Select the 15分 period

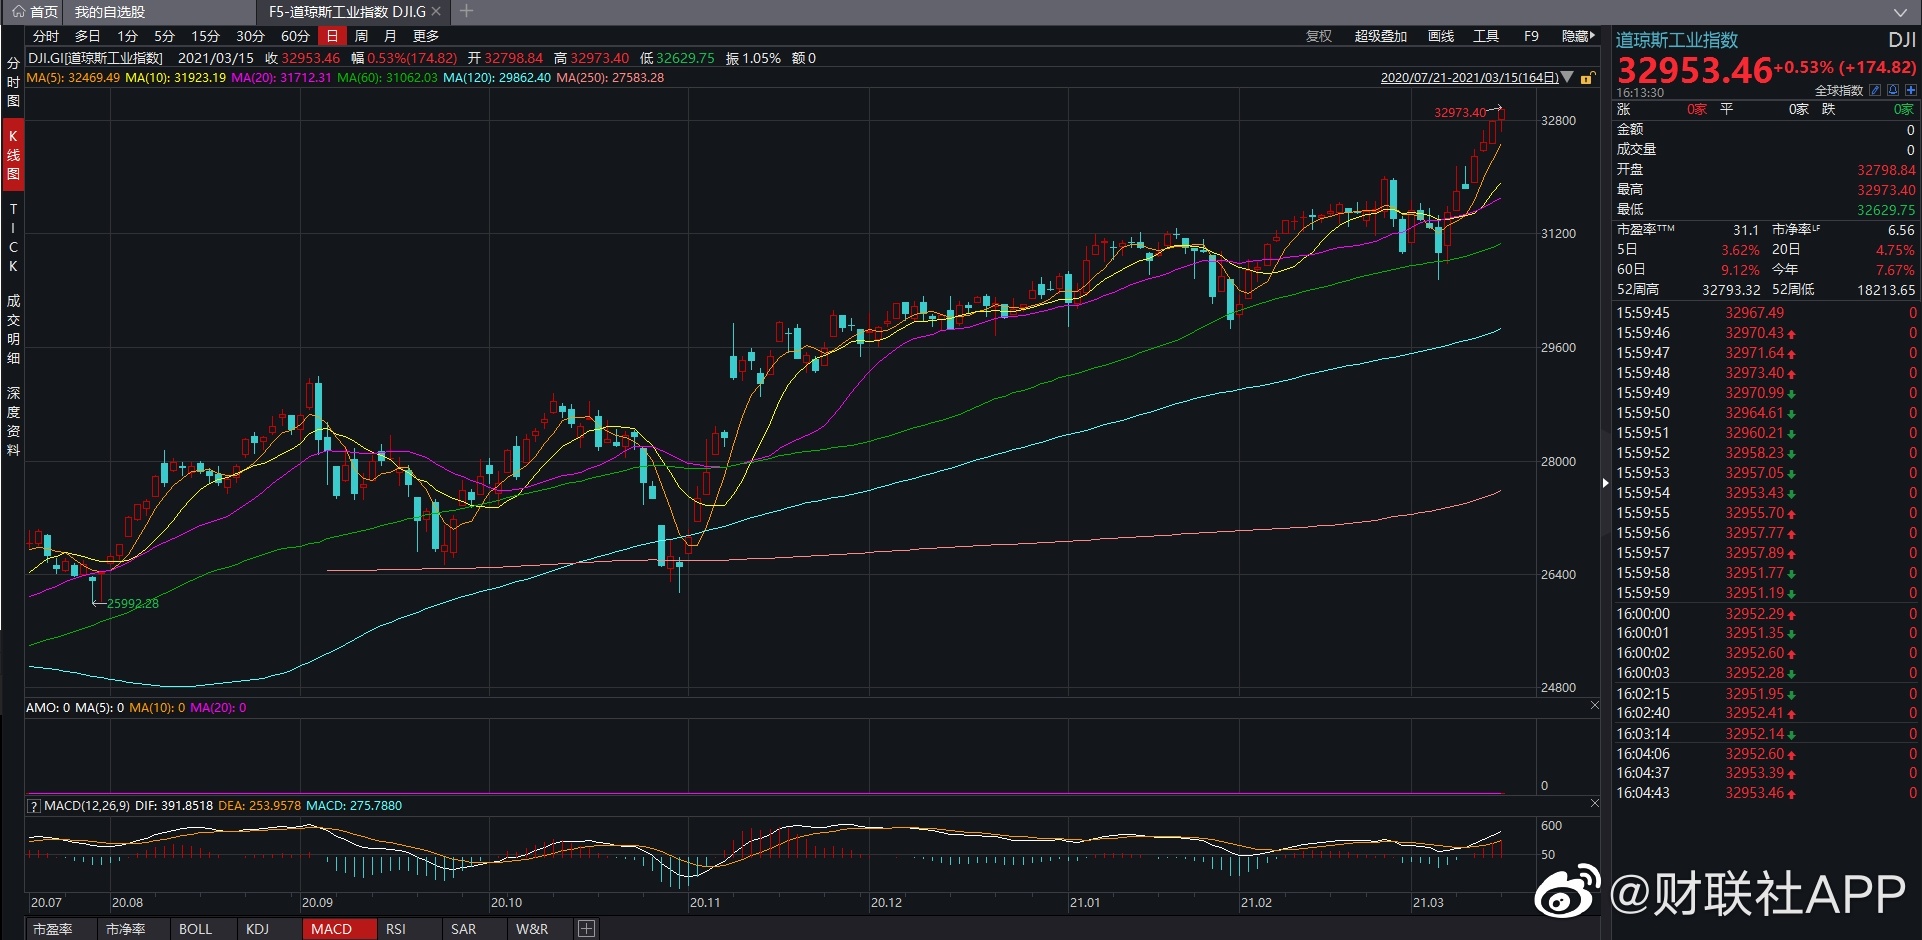click(x=205, y=36)
